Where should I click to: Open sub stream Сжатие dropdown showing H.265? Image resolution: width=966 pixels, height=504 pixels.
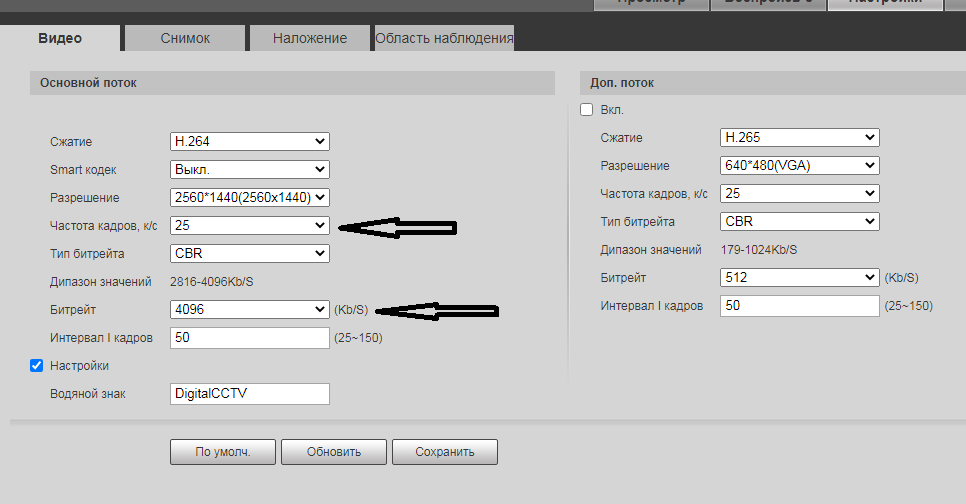coord(799,137)
